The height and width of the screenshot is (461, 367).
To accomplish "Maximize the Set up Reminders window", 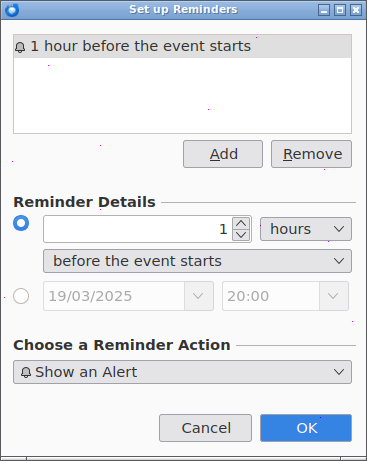I will coord(340,10).
